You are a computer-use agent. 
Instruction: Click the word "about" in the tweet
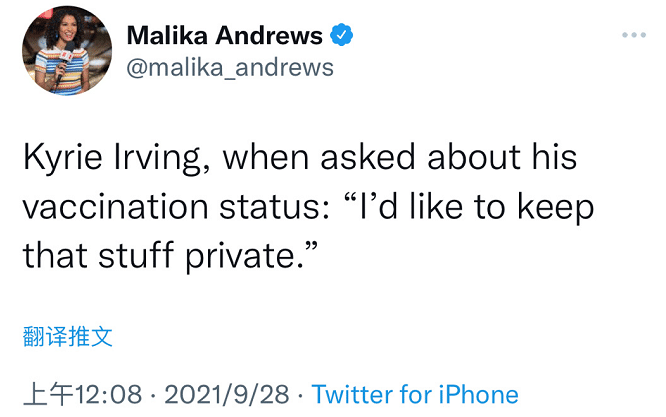click(x=475, y=159)
